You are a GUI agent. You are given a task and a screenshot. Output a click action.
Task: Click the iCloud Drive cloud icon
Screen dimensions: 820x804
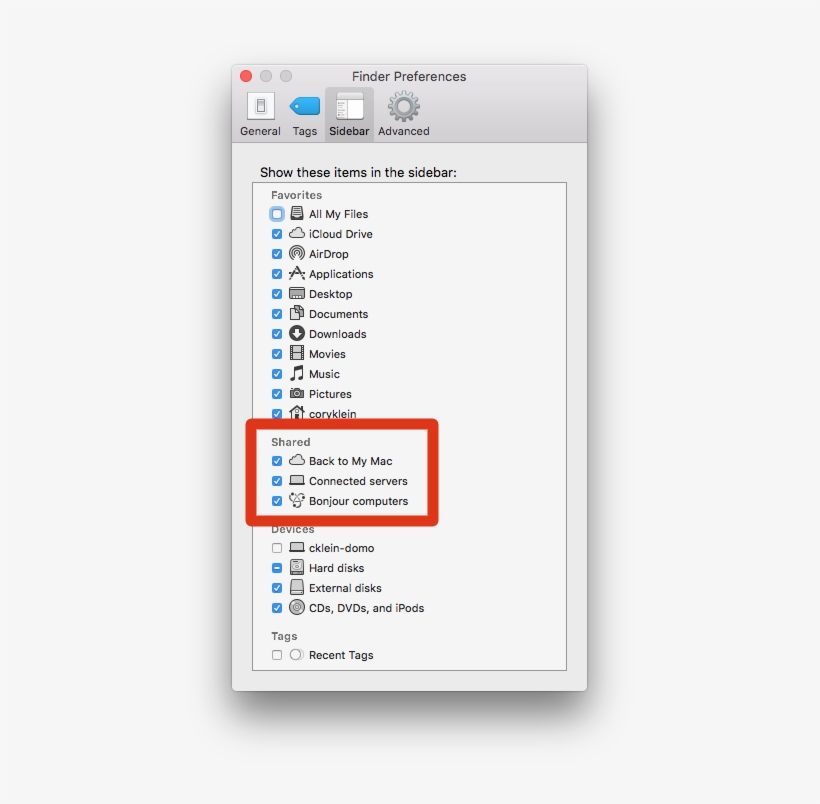pos(297,234)
